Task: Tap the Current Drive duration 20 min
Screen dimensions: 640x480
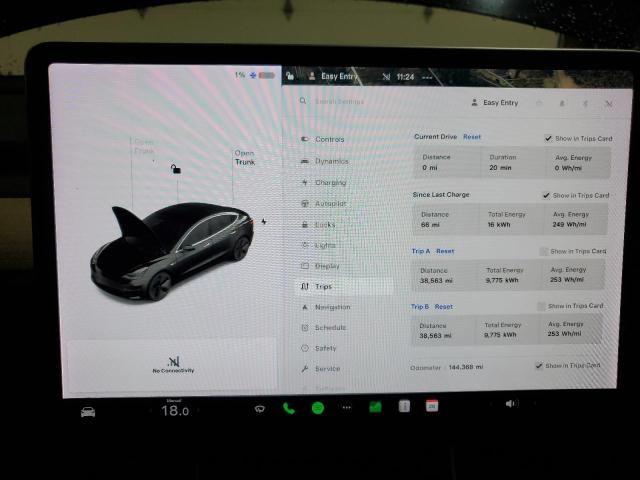Action: point(500,167)
